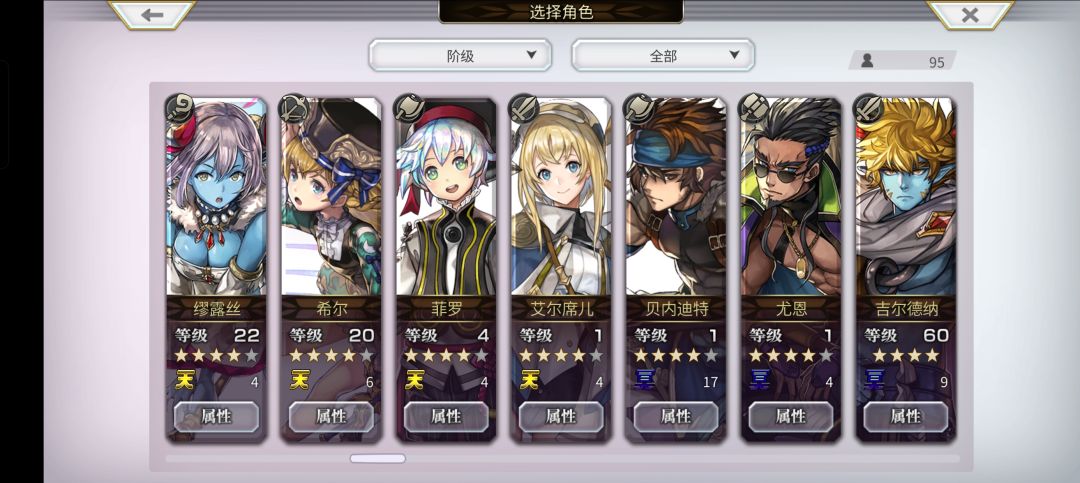The width and height of the screenshot is (1080, 483).
Task: Select the 希尔 character portrait
Action: click(331, 196)
